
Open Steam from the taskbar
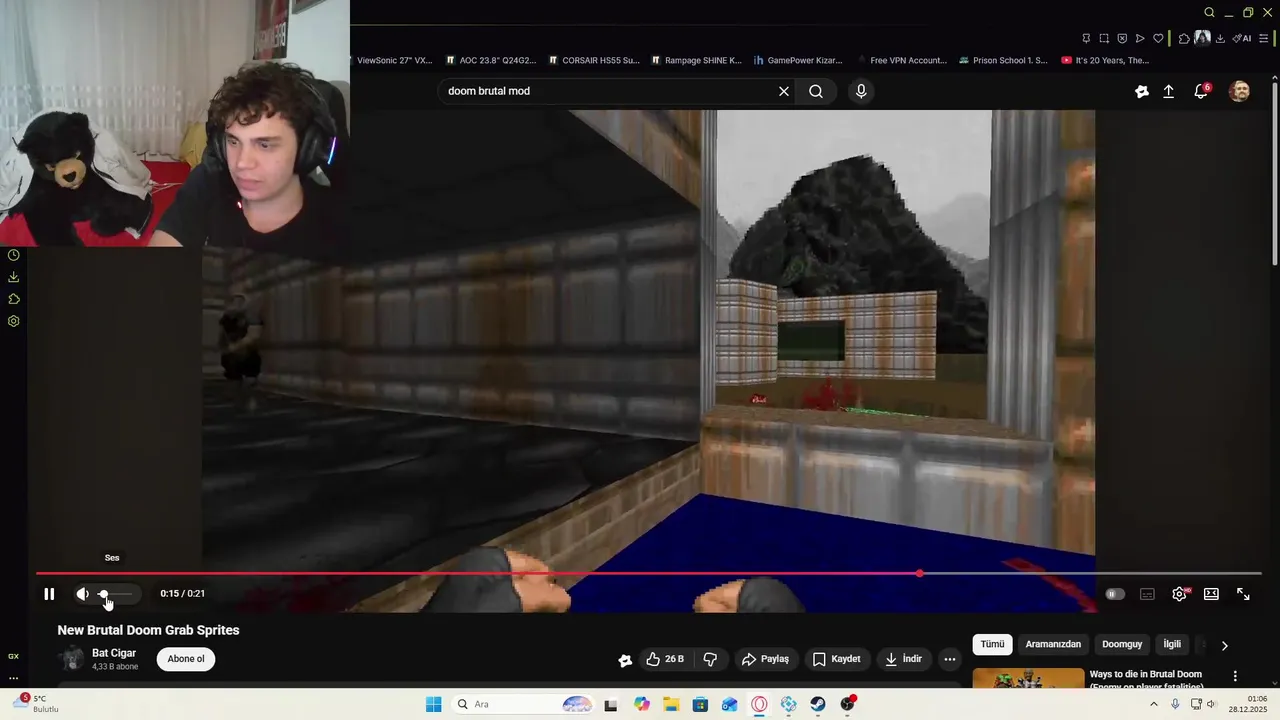[x=817, y=704]
